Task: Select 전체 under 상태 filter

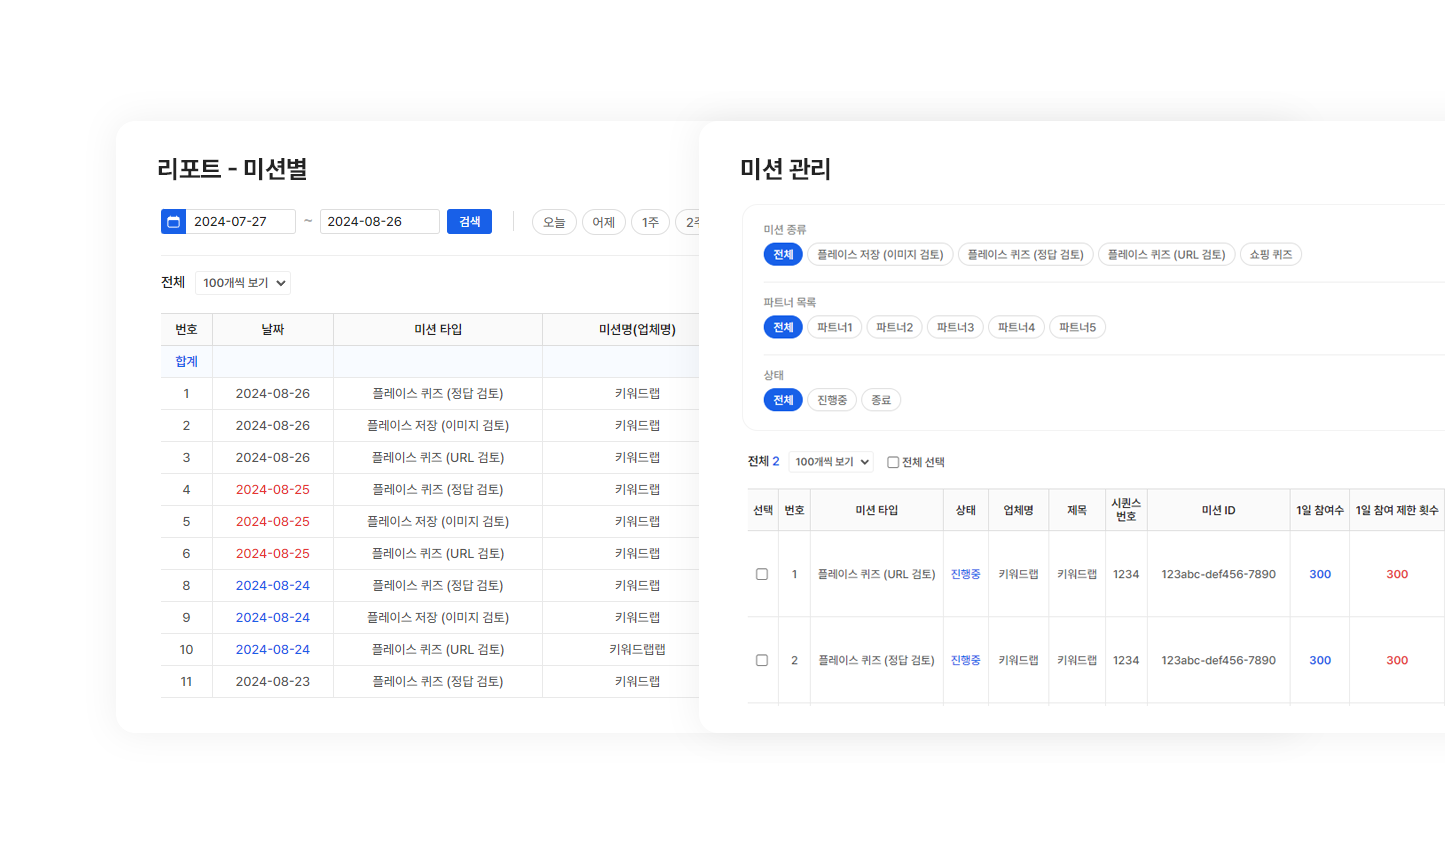Action: pos(783,400)
